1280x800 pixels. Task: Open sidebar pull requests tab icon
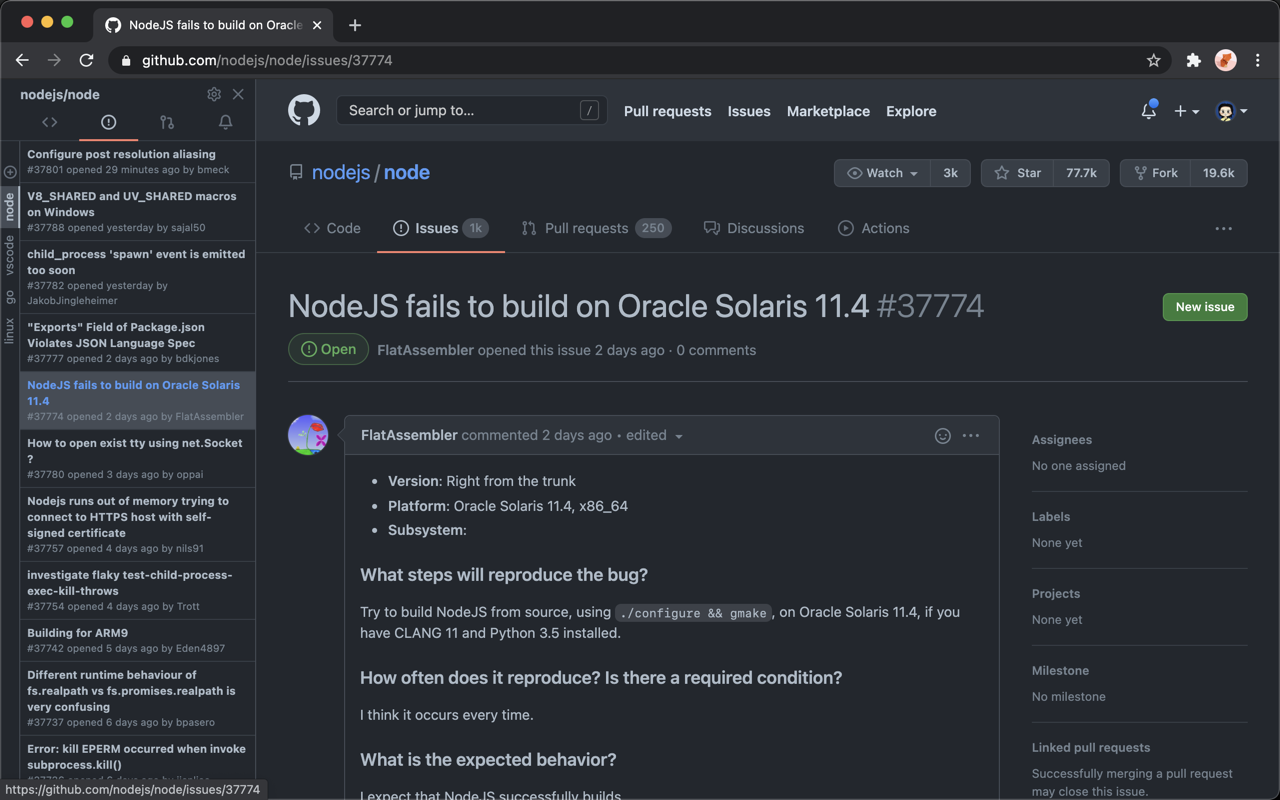pos(167,122)
